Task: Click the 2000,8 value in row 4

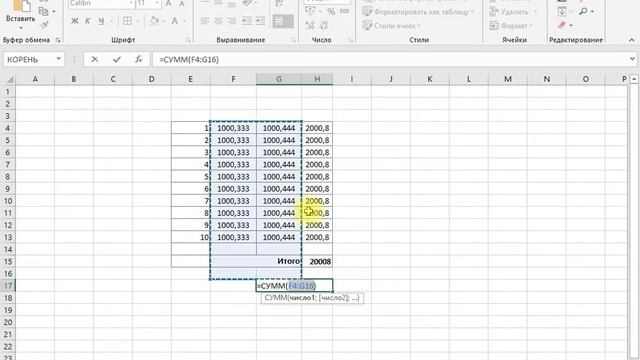Action: click(317, 128)
